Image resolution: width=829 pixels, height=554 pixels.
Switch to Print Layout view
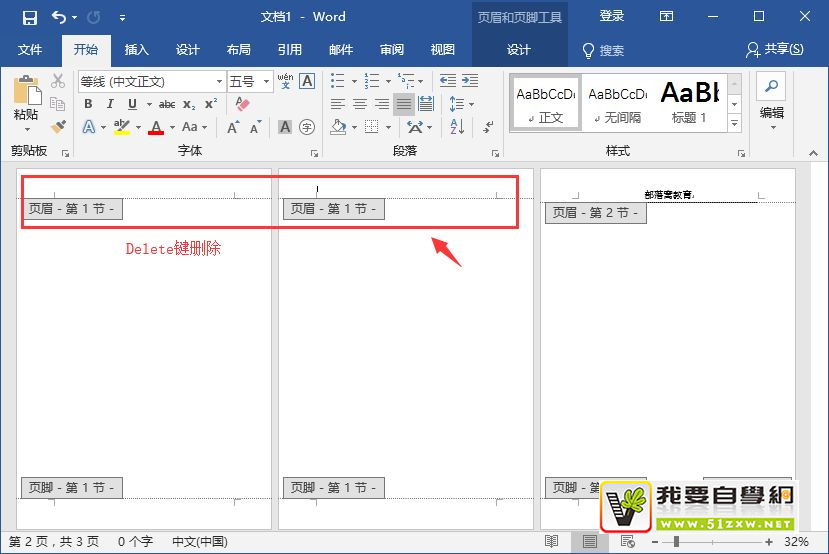tap(589, 541)
